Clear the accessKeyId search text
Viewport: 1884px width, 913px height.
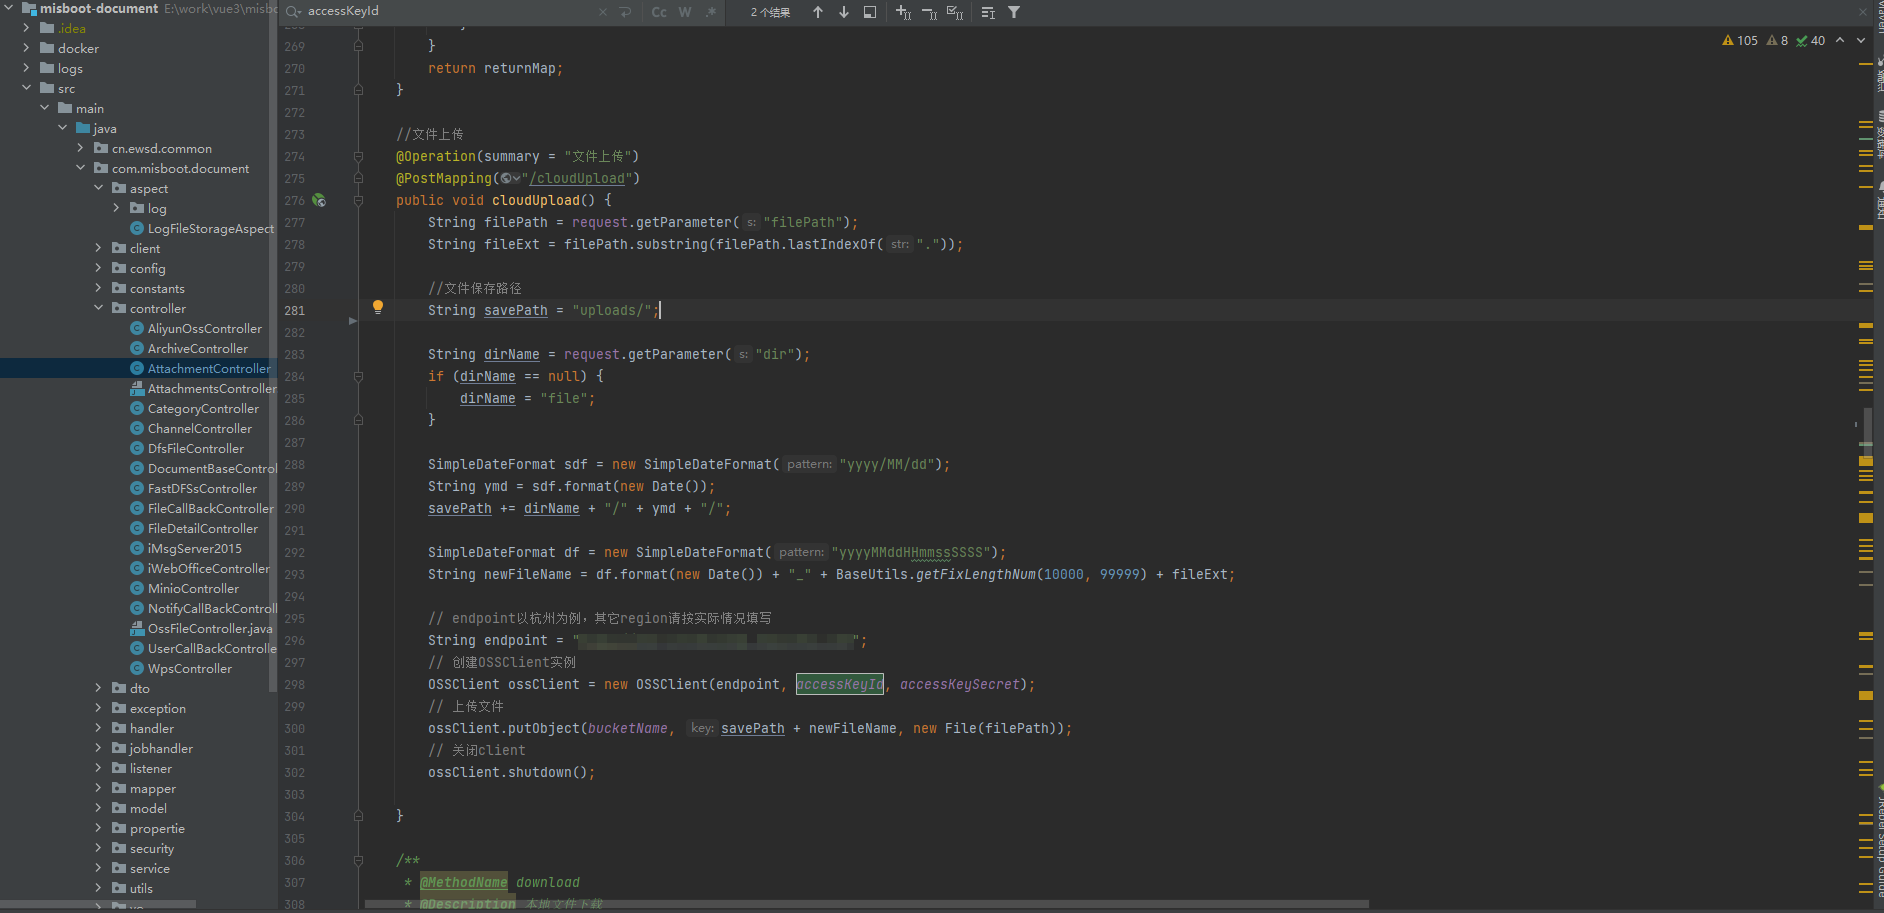(x=603, y=12)
